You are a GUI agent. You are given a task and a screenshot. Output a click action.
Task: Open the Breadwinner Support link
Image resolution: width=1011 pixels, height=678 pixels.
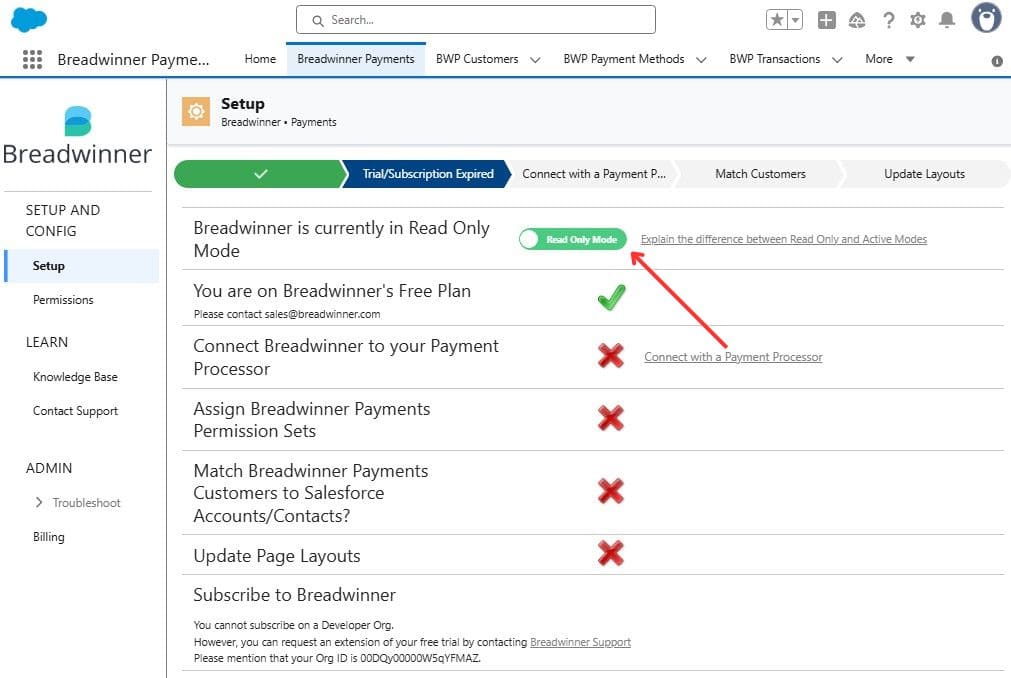pyautogui.click(x=580, y=642)
